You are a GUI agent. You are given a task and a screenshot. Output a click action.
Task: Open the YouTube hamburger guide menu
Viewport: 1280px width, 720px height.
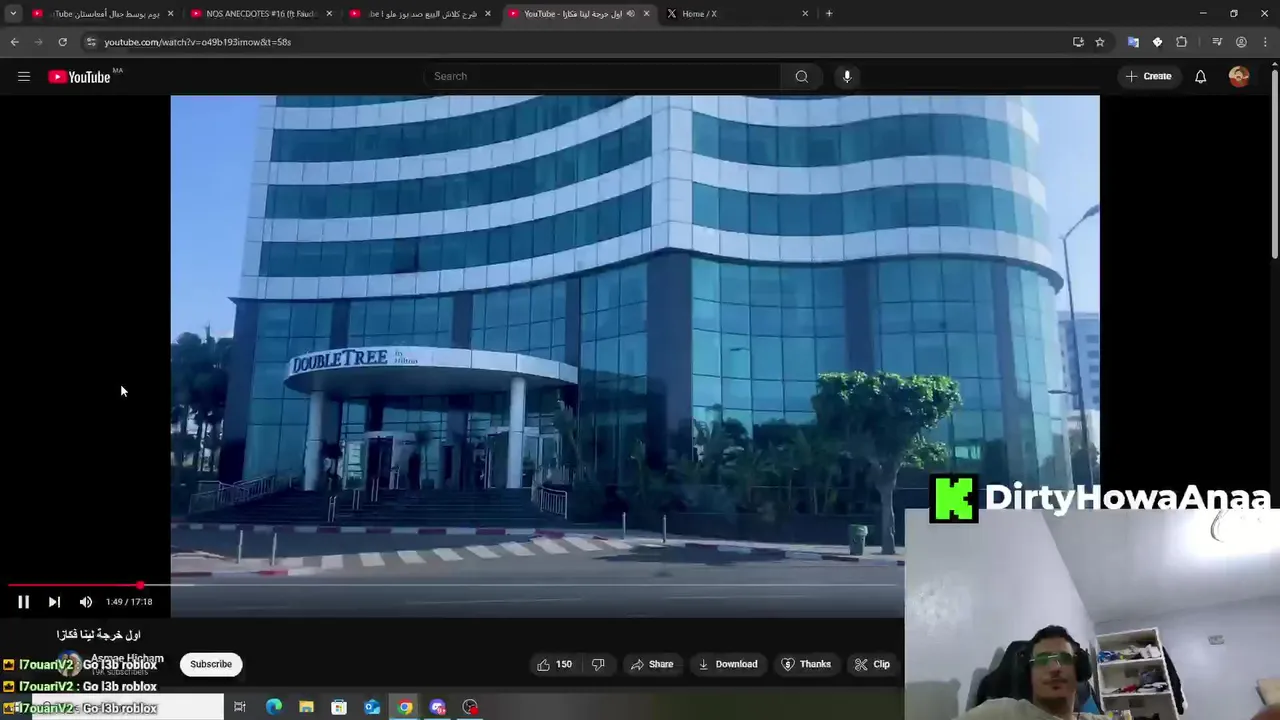click(24, 77)
